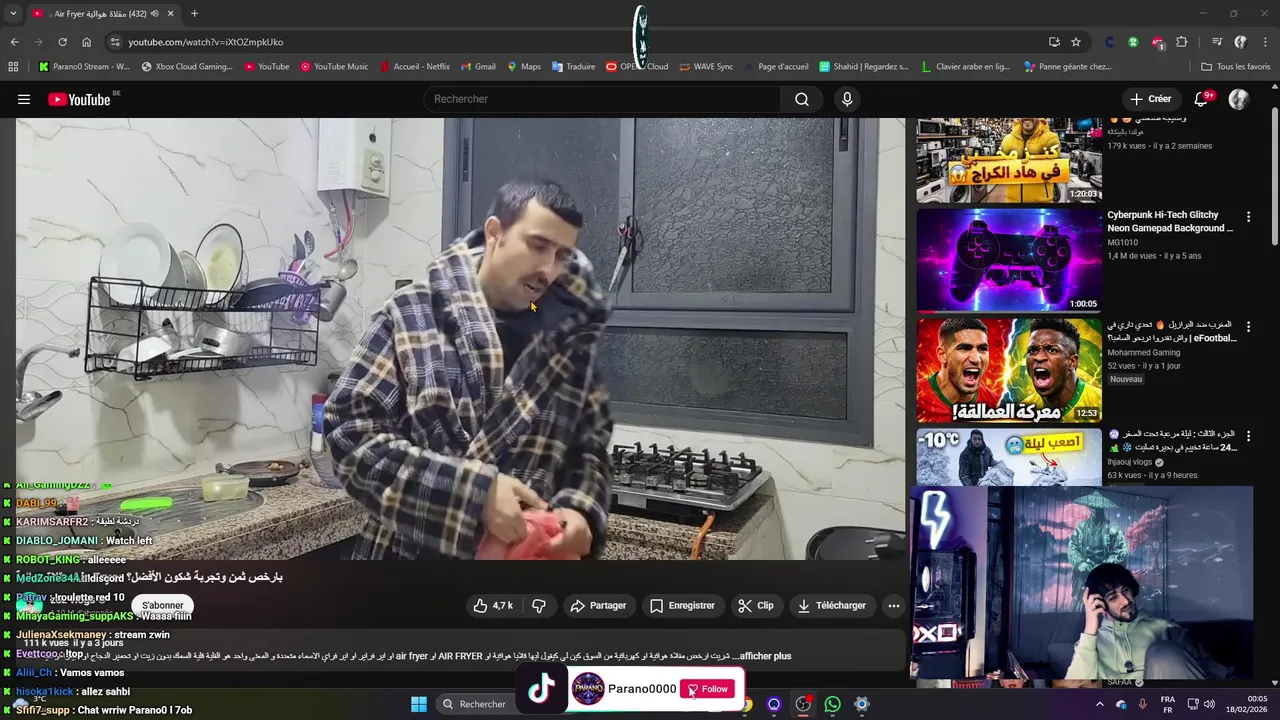
Task: Like the video with 4,7 k thumbs-up
Action: tap(493, 605)
